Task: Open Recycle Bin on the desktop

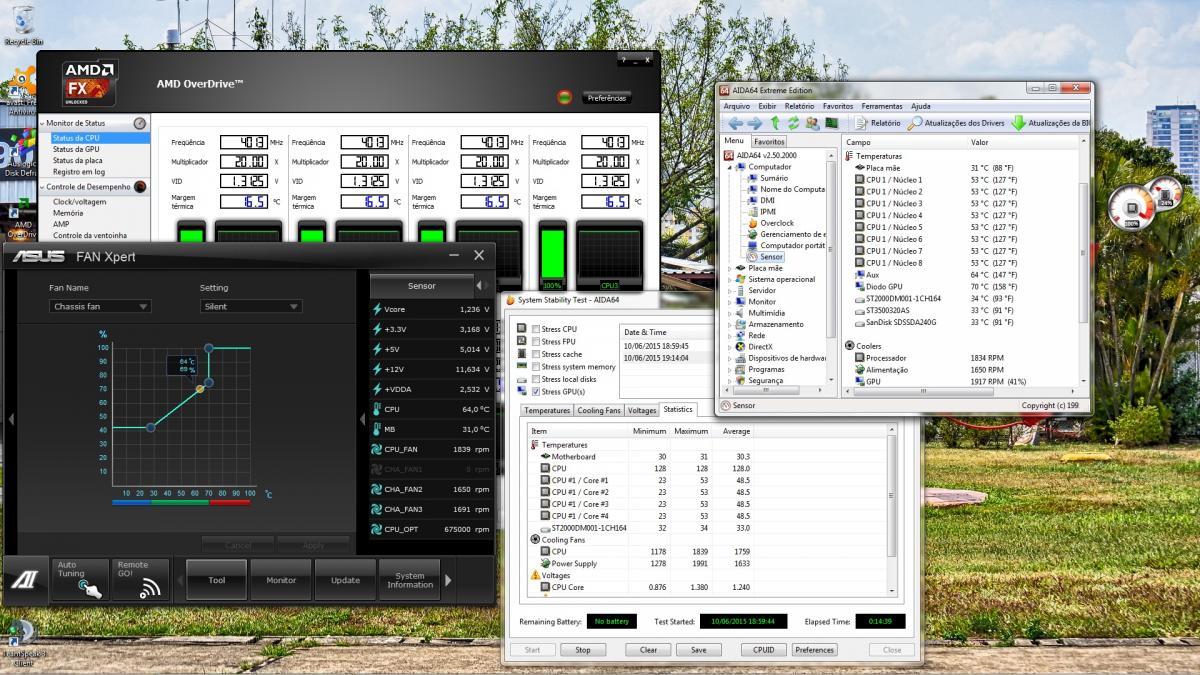Action: [x=23, y=24]
